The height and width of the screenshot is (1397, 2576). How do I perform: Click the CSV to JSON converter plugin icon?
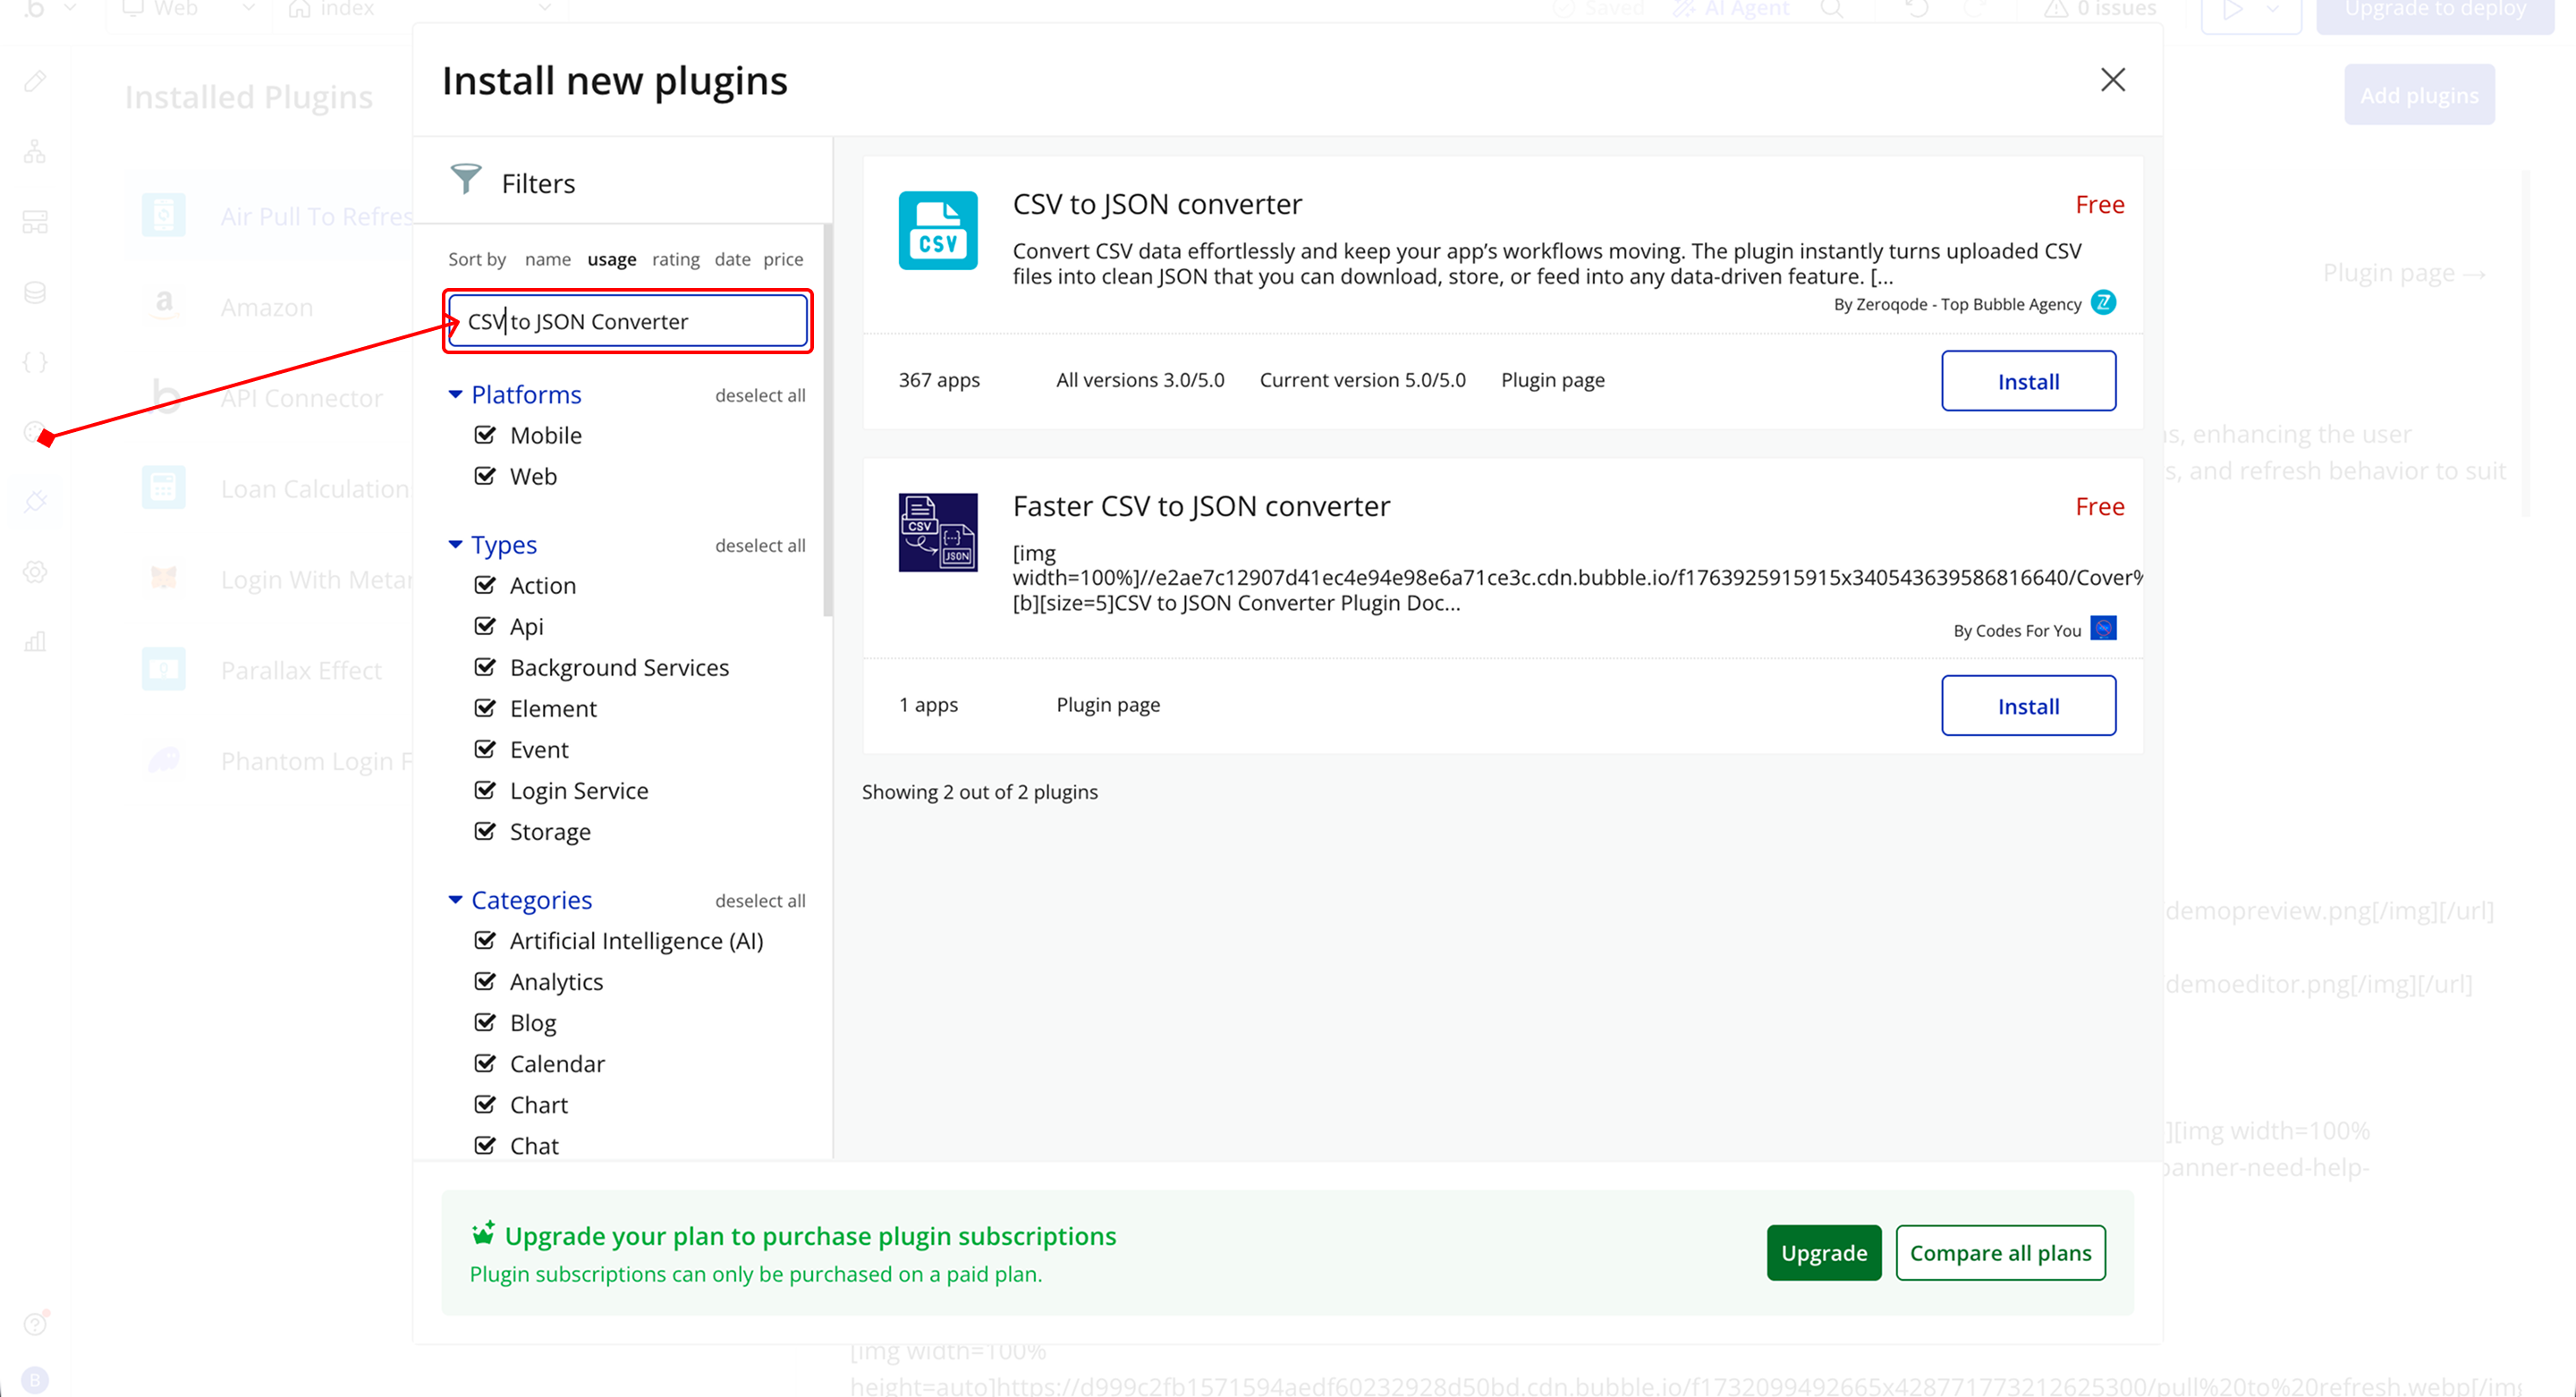tap(937, 231)
